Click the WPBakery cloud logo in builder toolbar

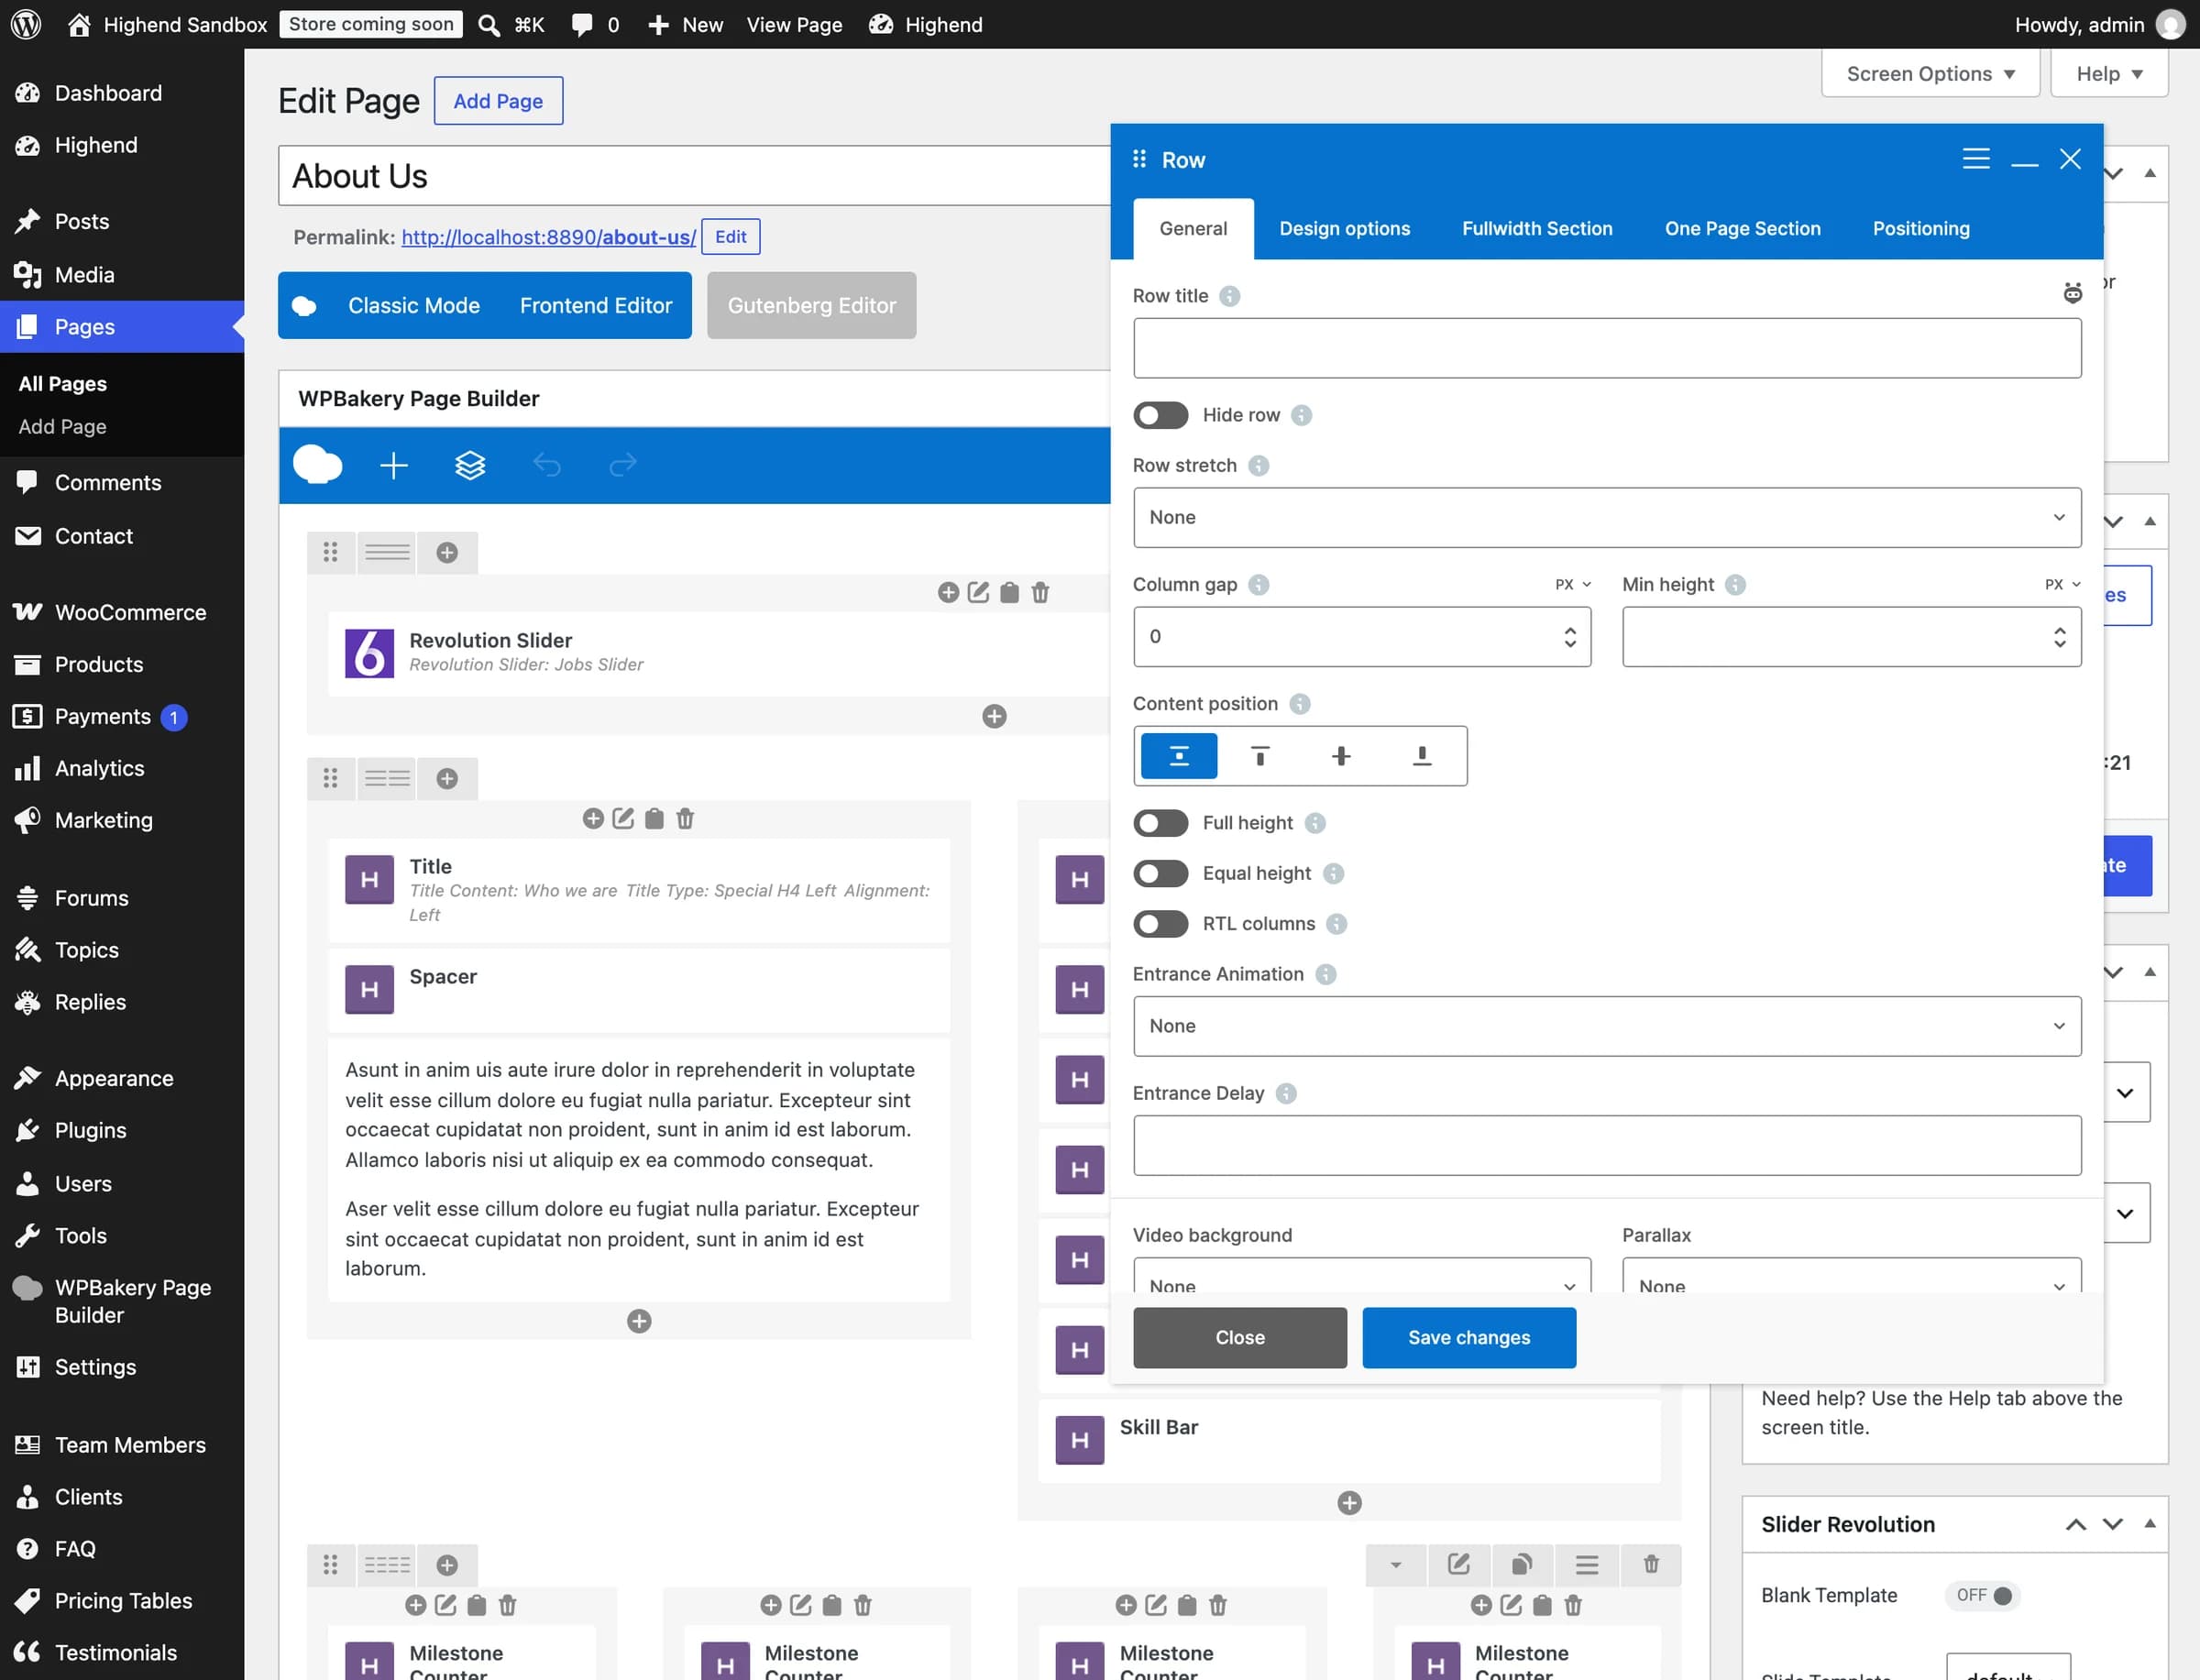317,465
